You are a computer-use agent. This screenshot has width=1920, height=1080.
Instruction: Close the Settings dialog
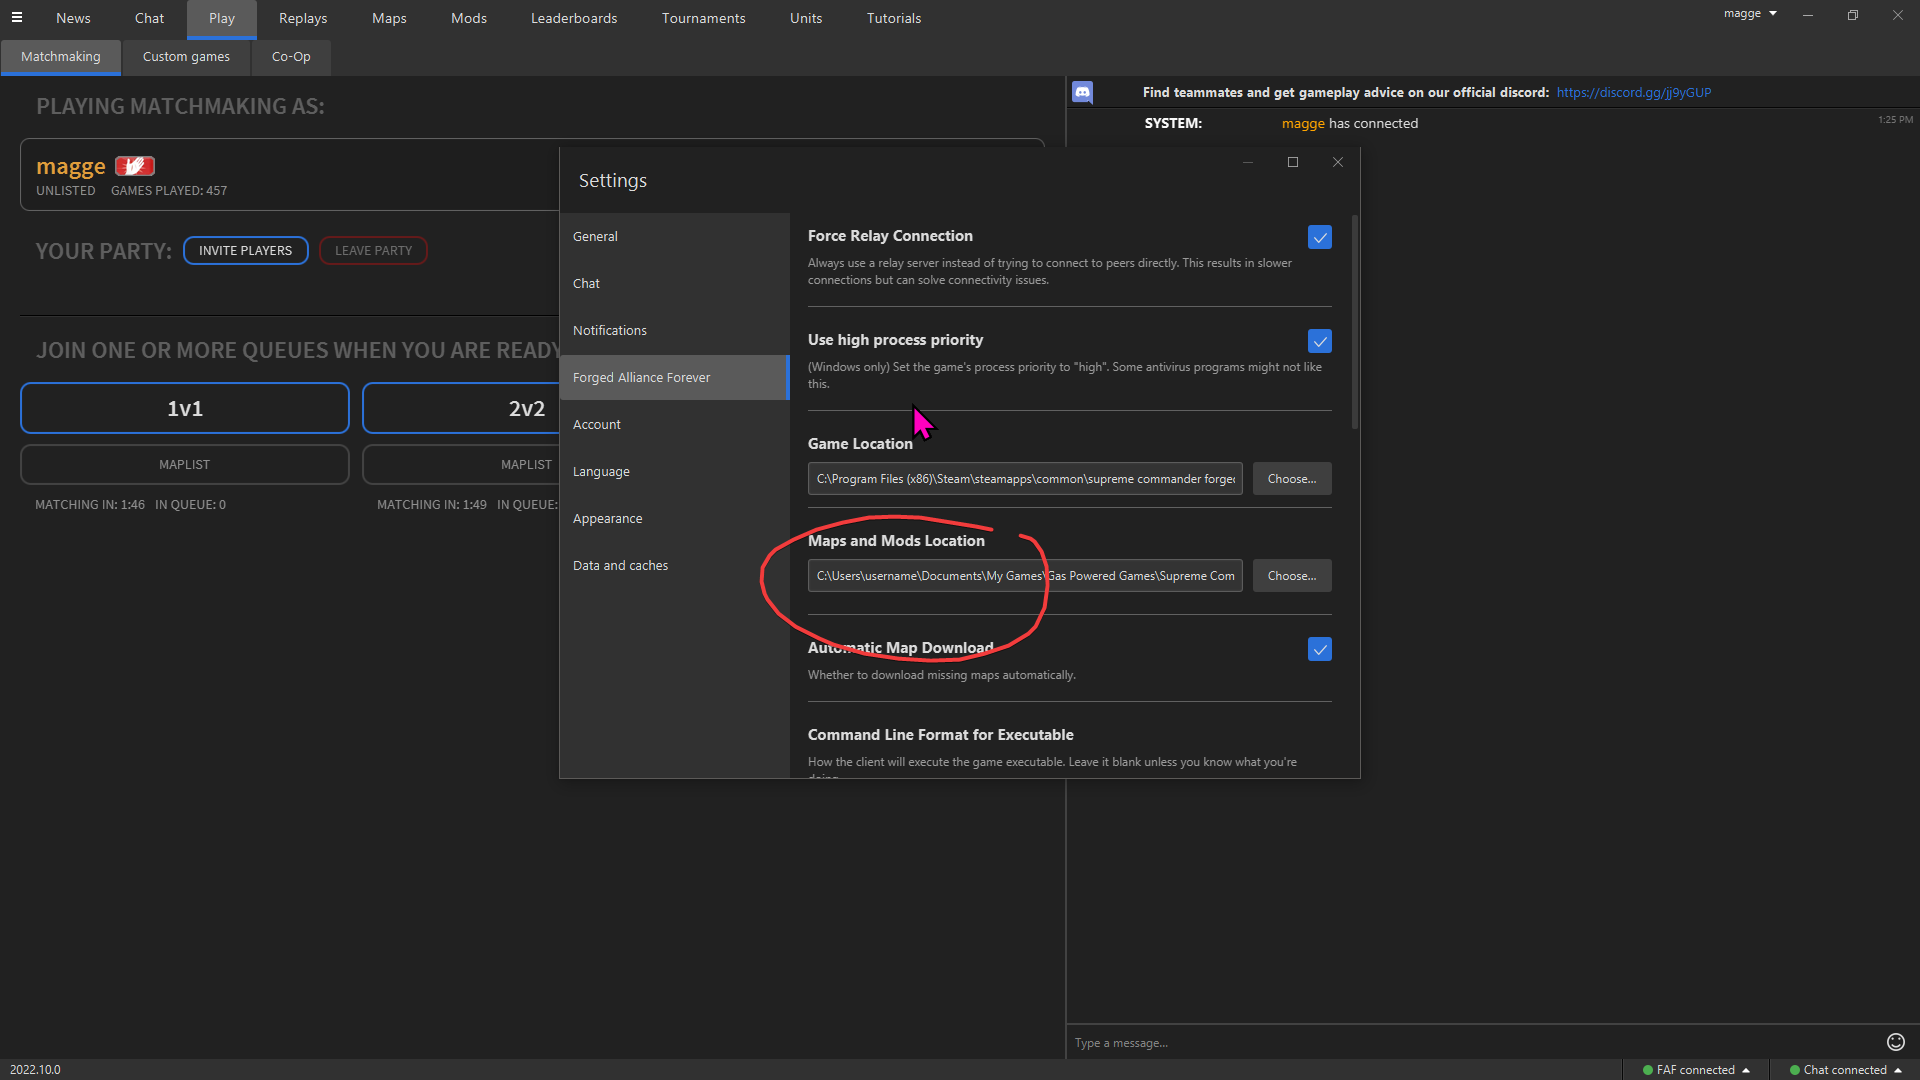click(1338, 162)
